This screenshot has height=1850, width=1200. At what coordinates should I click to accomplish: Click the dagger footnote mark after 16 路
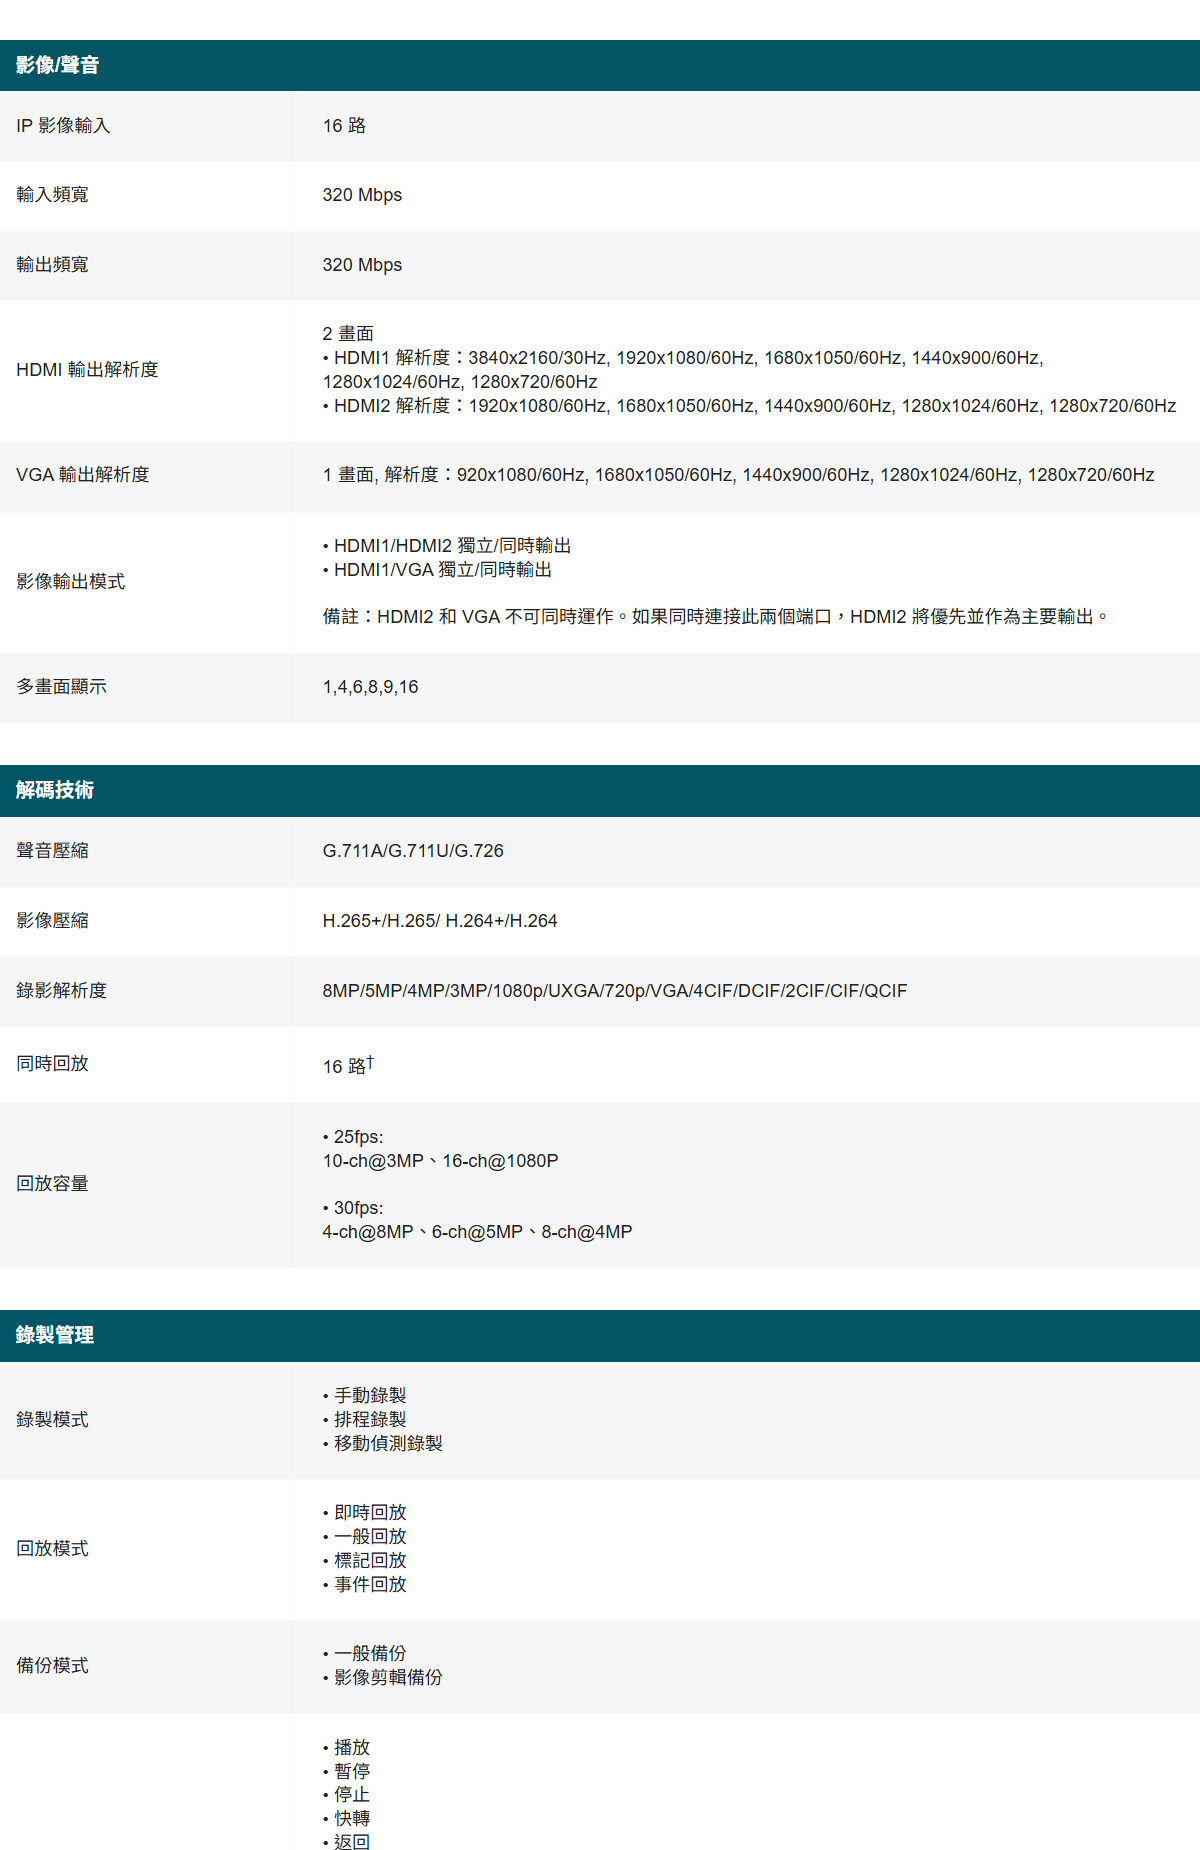point(370,1061)
